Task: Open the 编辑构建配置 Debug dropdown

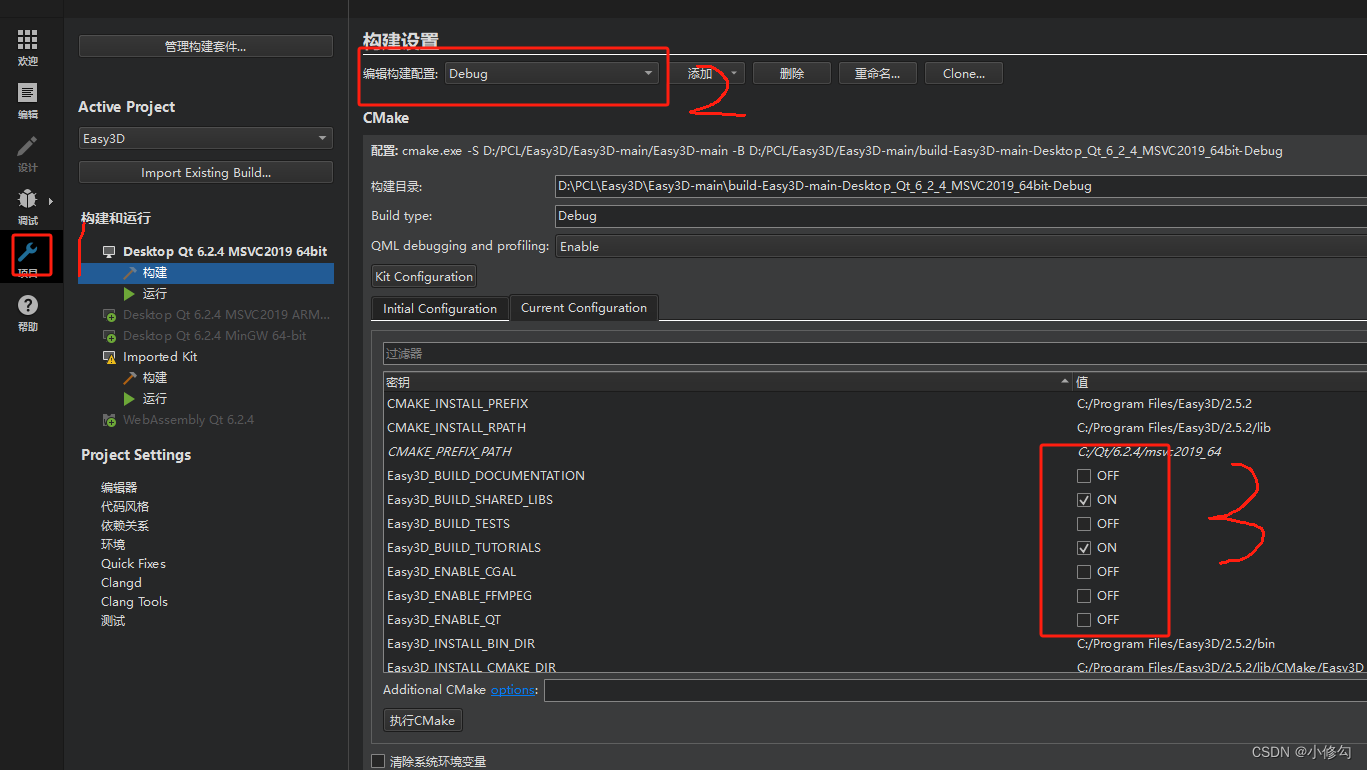Action: [550, 73]
